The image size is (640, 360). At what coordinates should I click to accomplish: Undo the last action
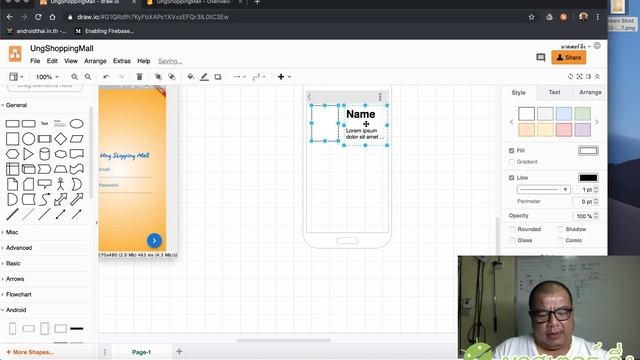(x=107, y=77)
